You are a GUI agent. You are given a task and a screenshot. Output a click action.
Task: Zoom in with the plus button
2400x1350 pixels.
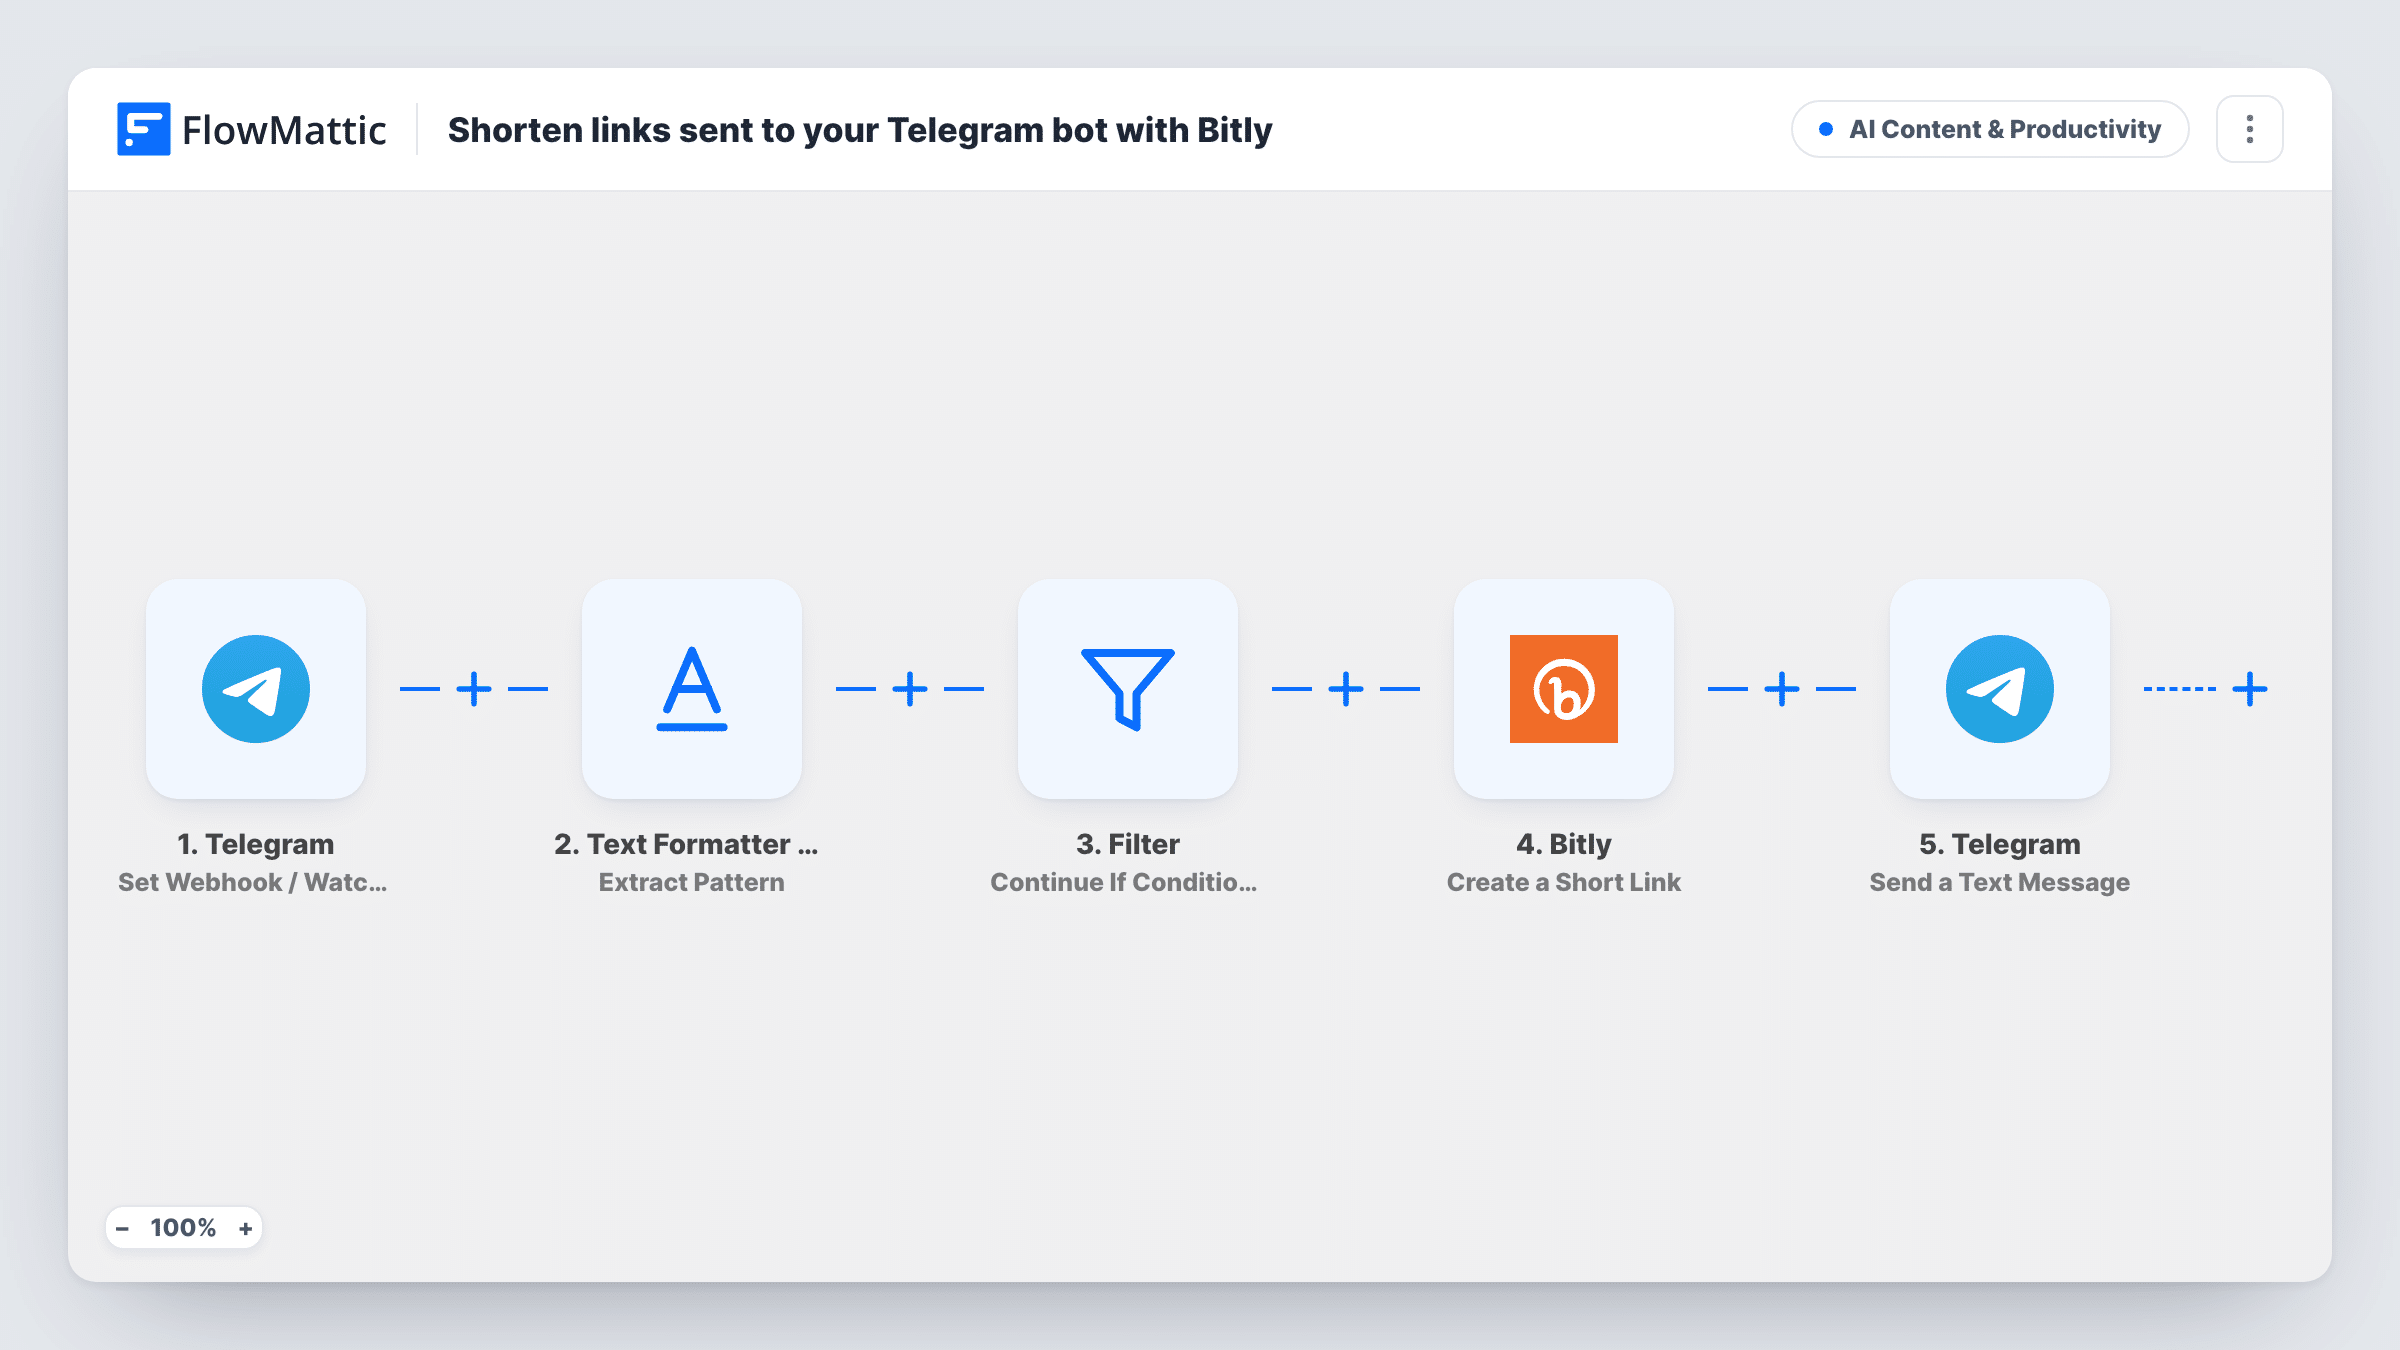coord(246,1228)
